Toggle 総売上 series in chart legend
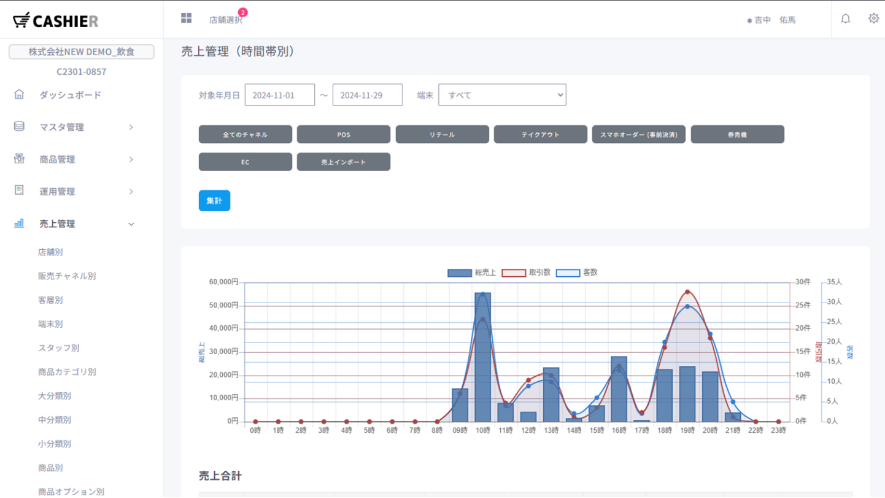Image resolution: width=885 pixels, height=498 pixels. coord(472,272)
